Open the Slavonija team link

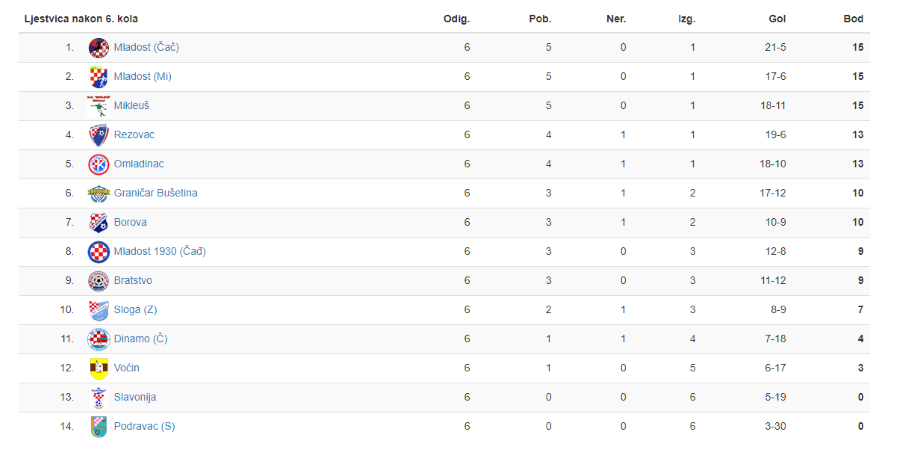coord(135,397)
